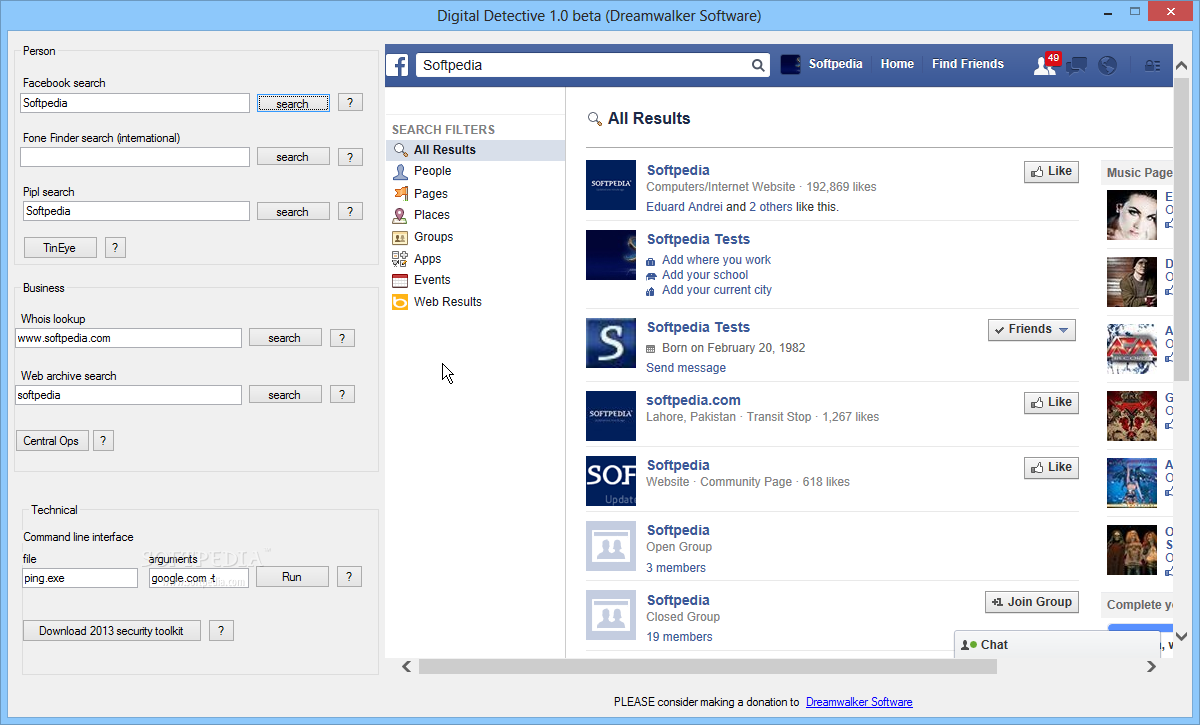This screenshot has height=725, width=1200.
Task: Open Softpedia 192,869 likes page thumbnail
Action: click(x=611, y=185)
